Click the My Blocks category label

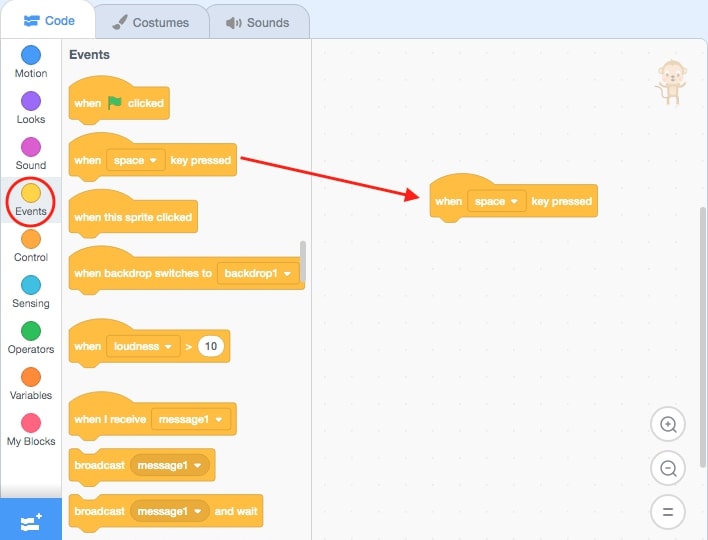tap(31, 442)
